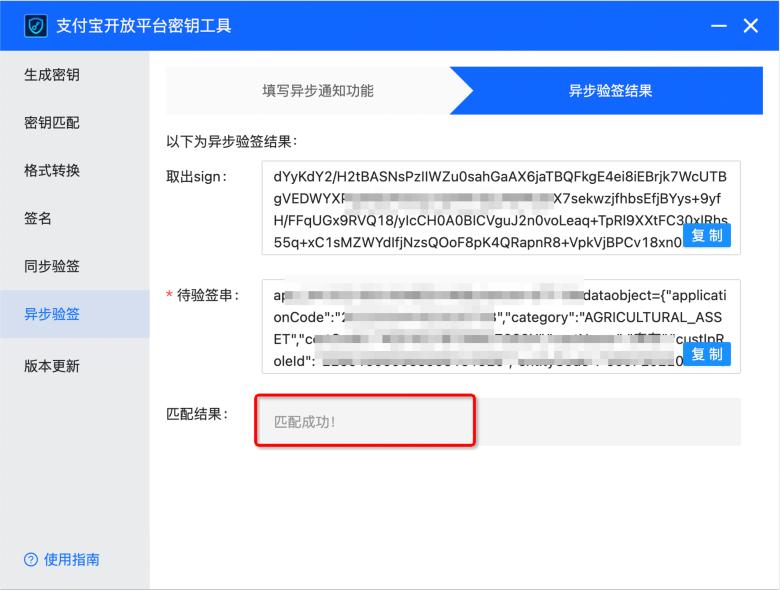
Task: Click inside the 取出sign text box
Action: click(x=501, y=207)
